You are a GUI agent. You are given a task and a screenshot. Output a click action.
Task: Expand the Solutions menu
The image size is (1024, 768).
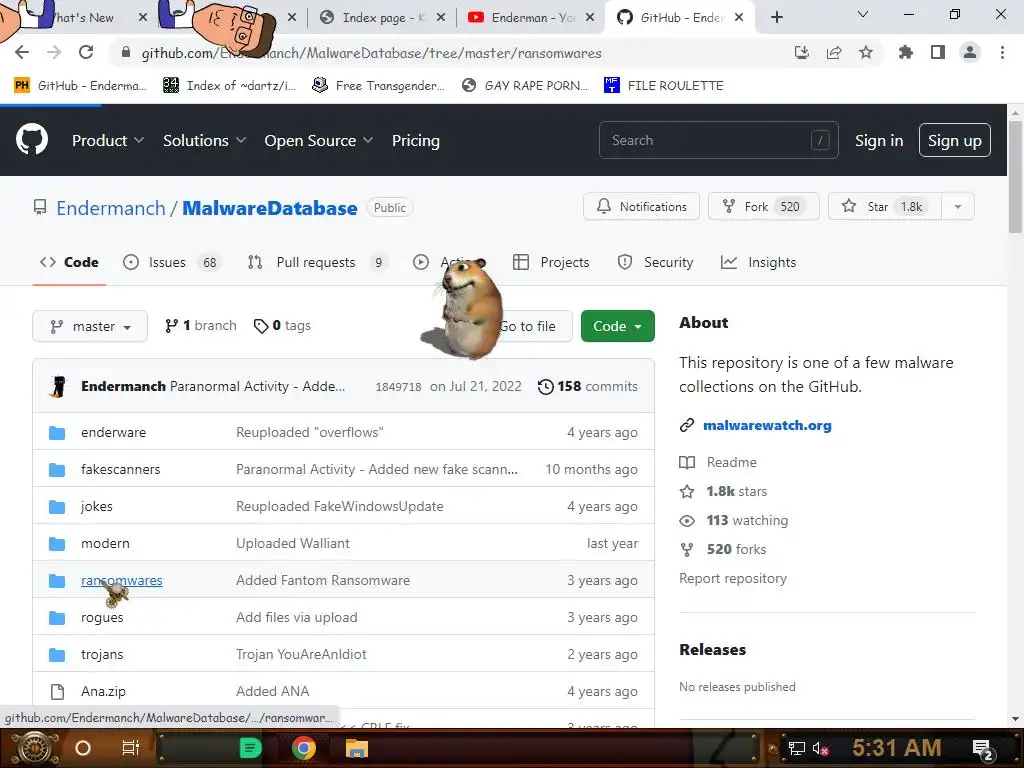(204, 140)
